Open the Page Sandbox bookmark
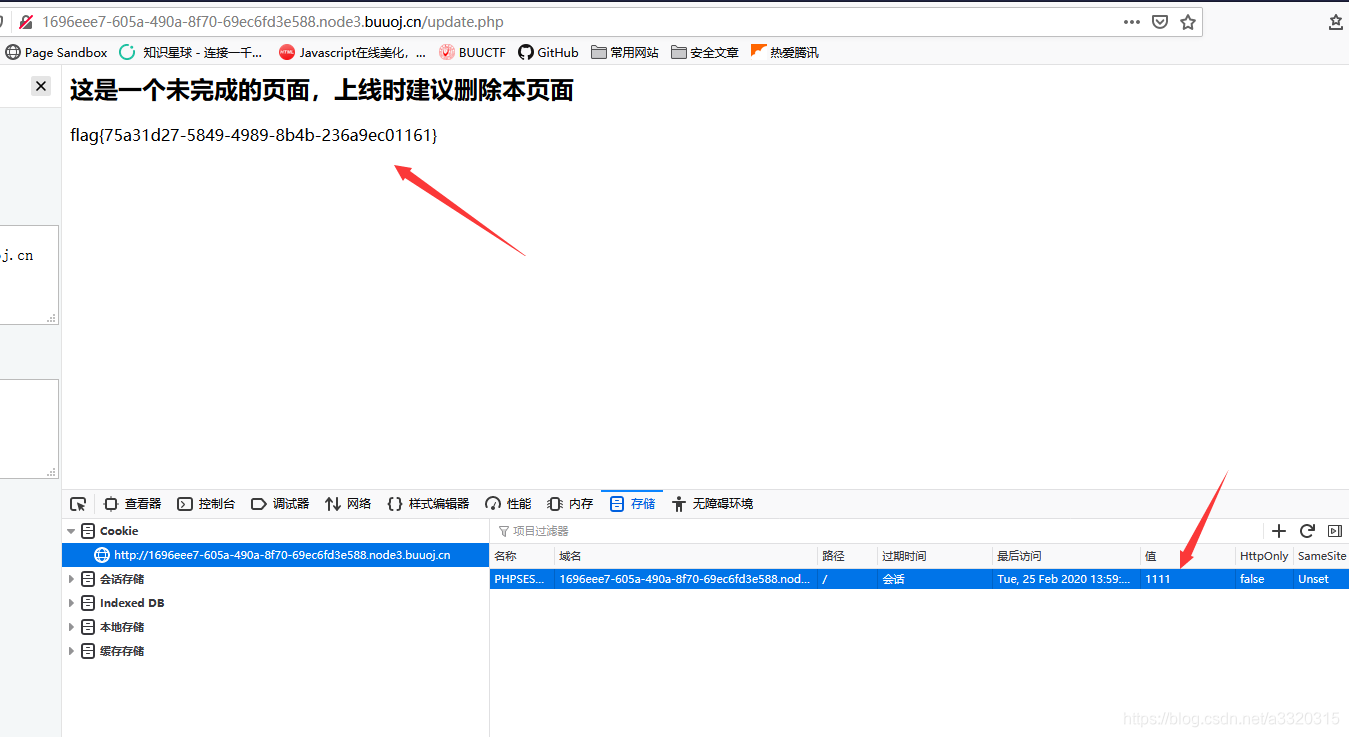The image size is (1349, 737). tap(57, 52)
